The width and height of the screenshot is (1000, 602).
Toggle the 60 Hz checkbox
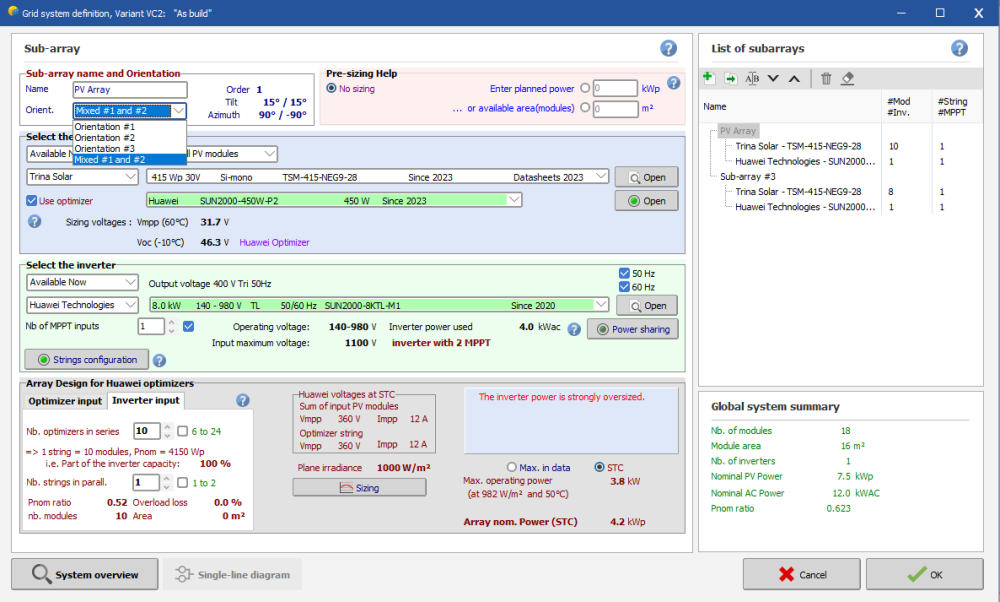624,287
